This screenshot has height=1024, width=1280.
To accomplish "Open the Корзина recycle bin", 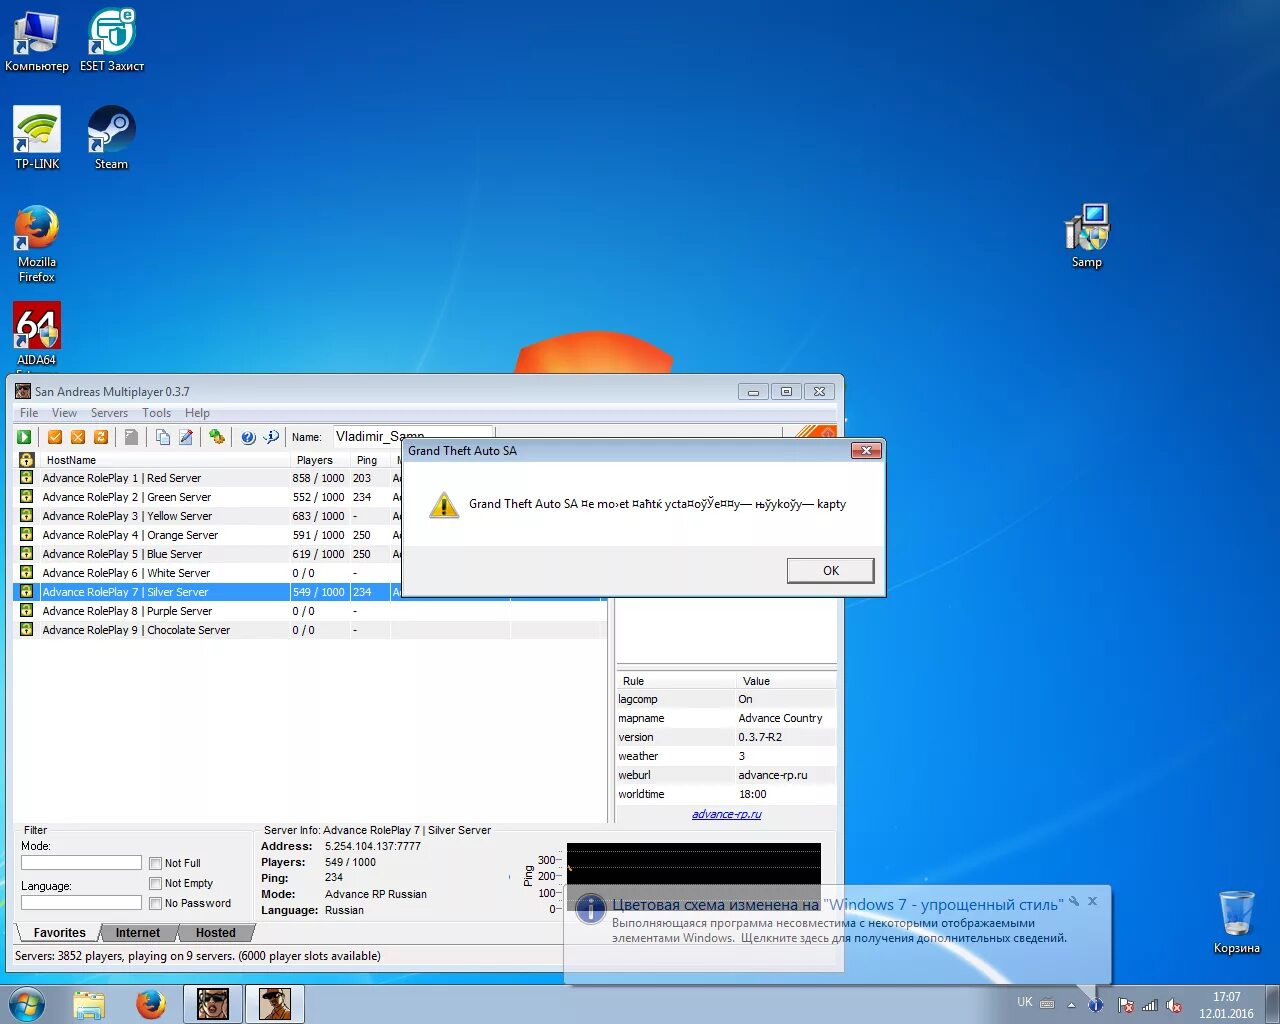I will point(1237,922).
